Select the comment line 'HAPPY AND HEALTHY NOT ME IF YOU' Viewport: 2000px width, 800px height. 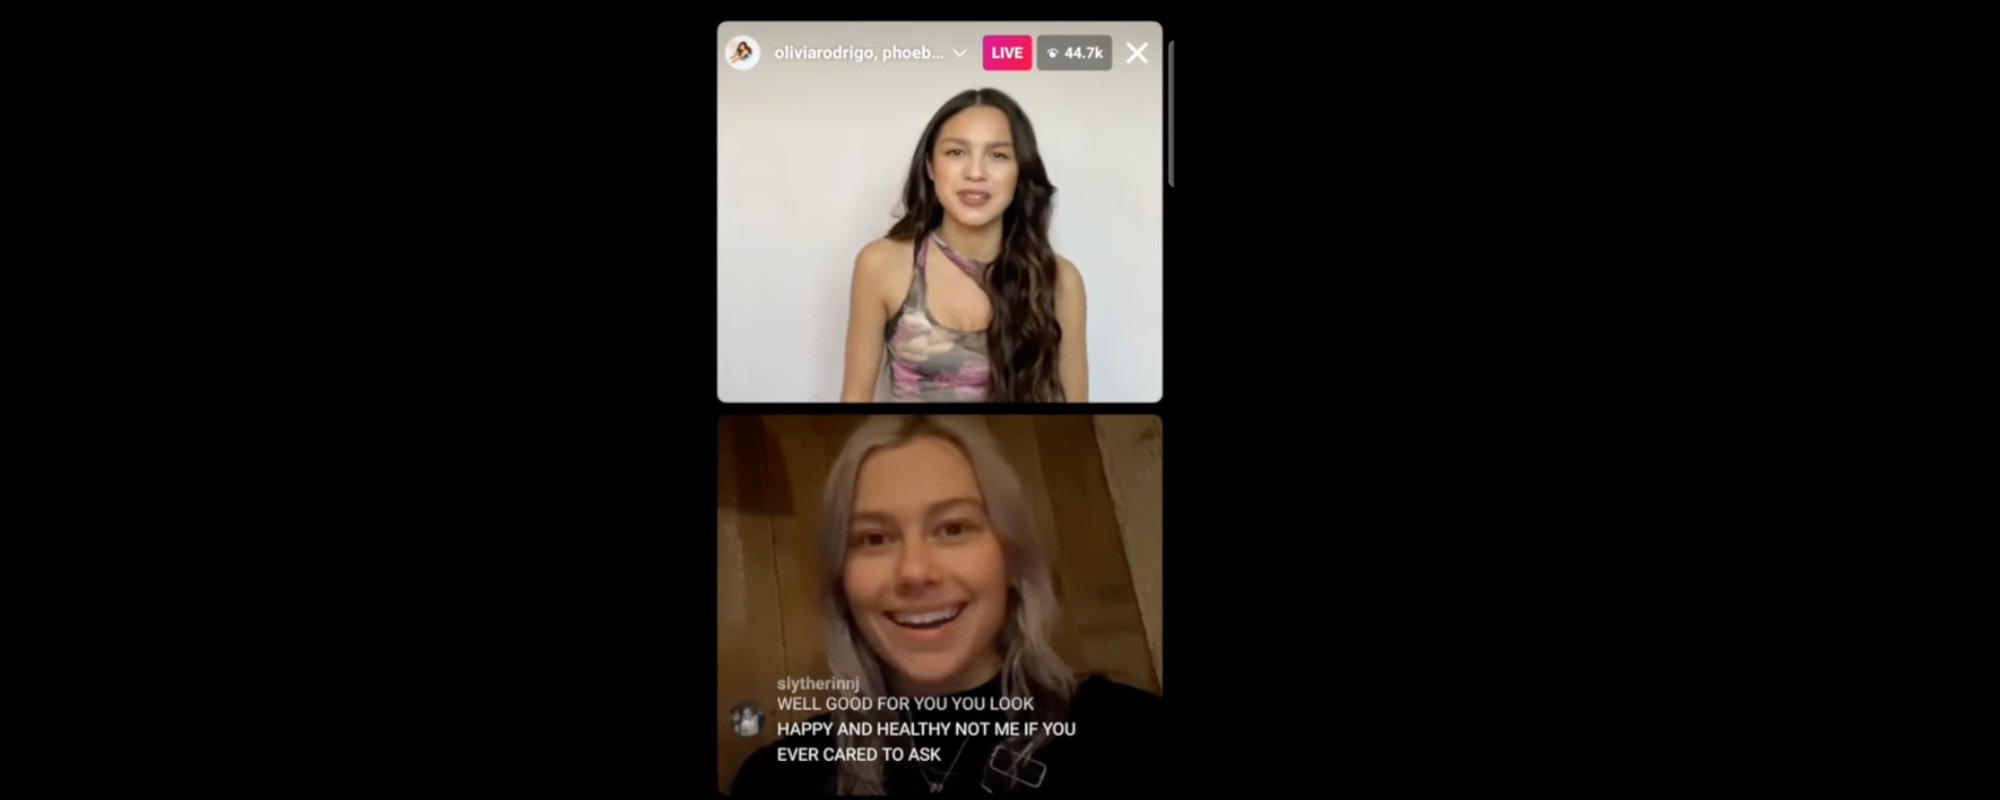(x=926, y=729)
